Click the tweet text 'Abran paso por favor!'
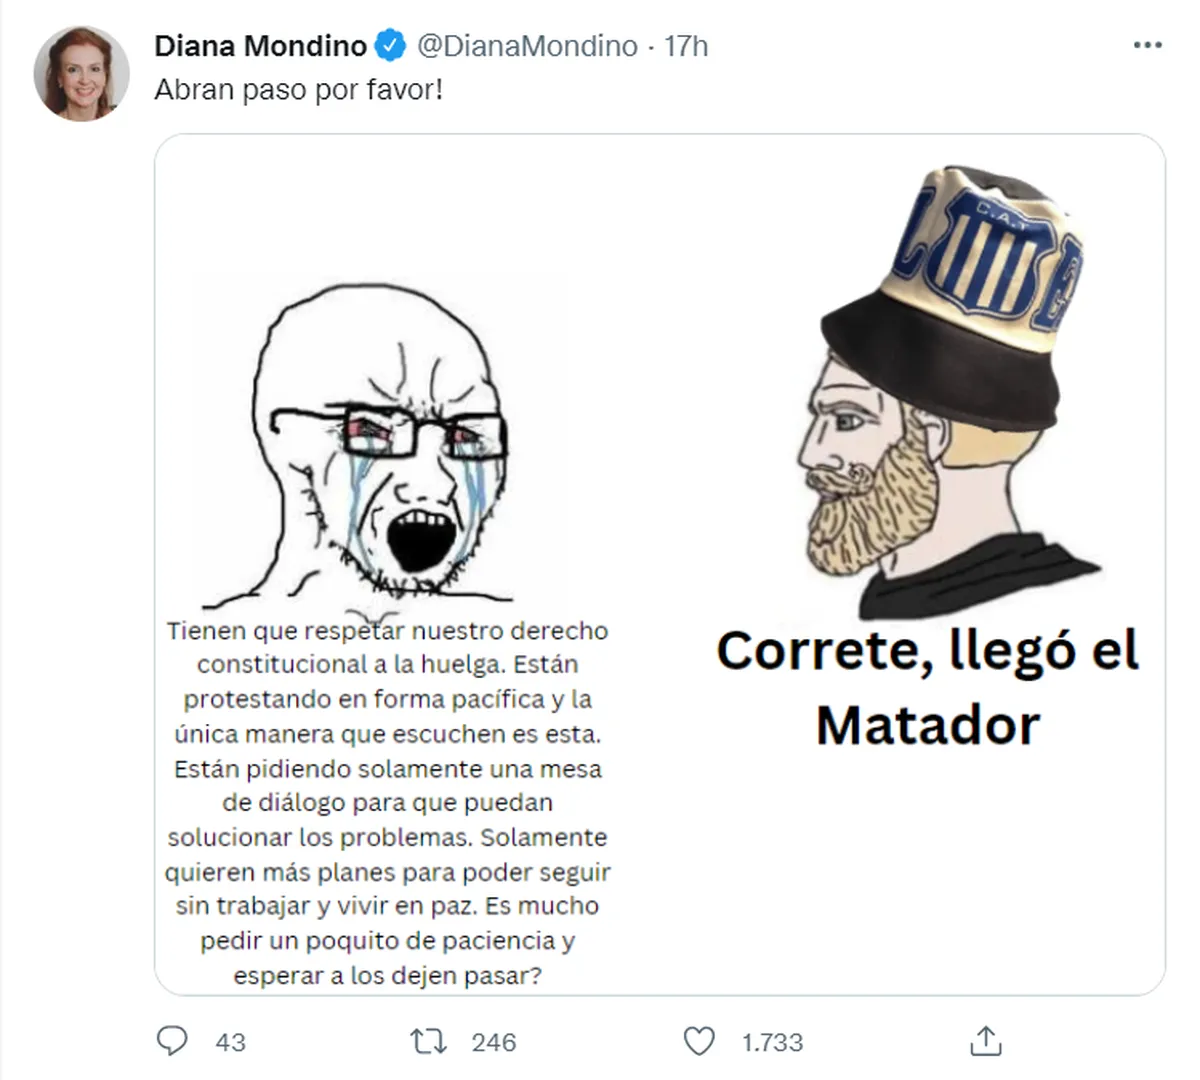The width and height of the screenshot is (1200, 1080). (298, 90)
